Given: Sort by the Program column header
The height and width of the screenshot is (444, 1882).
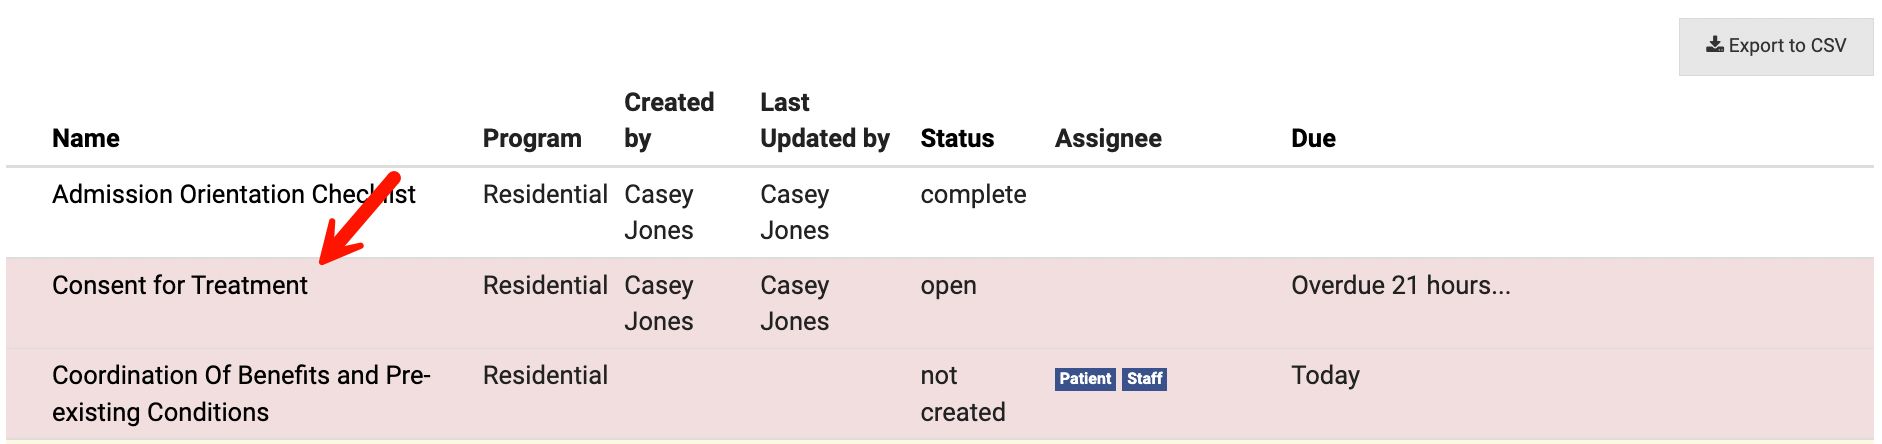Looking at the screenshot, I should click(x=532, y=138).
